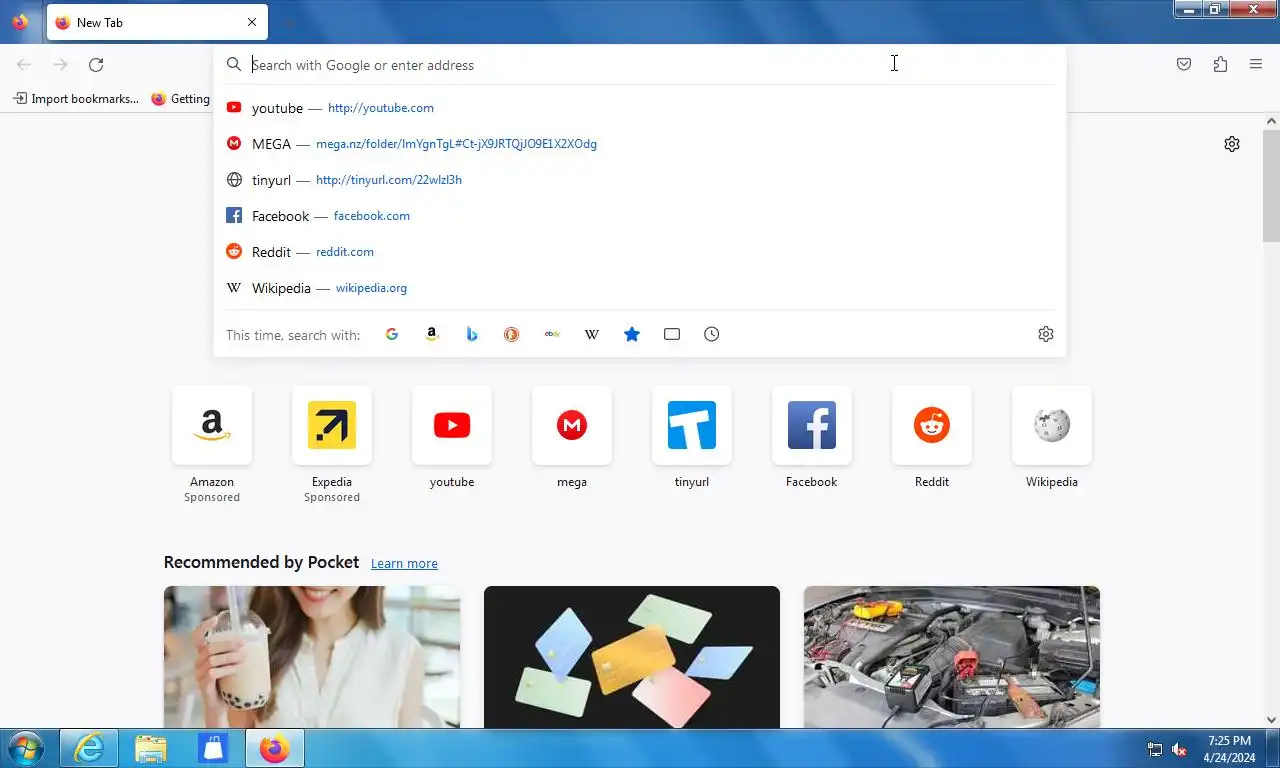Click scrollbar down arrow
Viewport: 1280px width, 768px height.
1271,719
